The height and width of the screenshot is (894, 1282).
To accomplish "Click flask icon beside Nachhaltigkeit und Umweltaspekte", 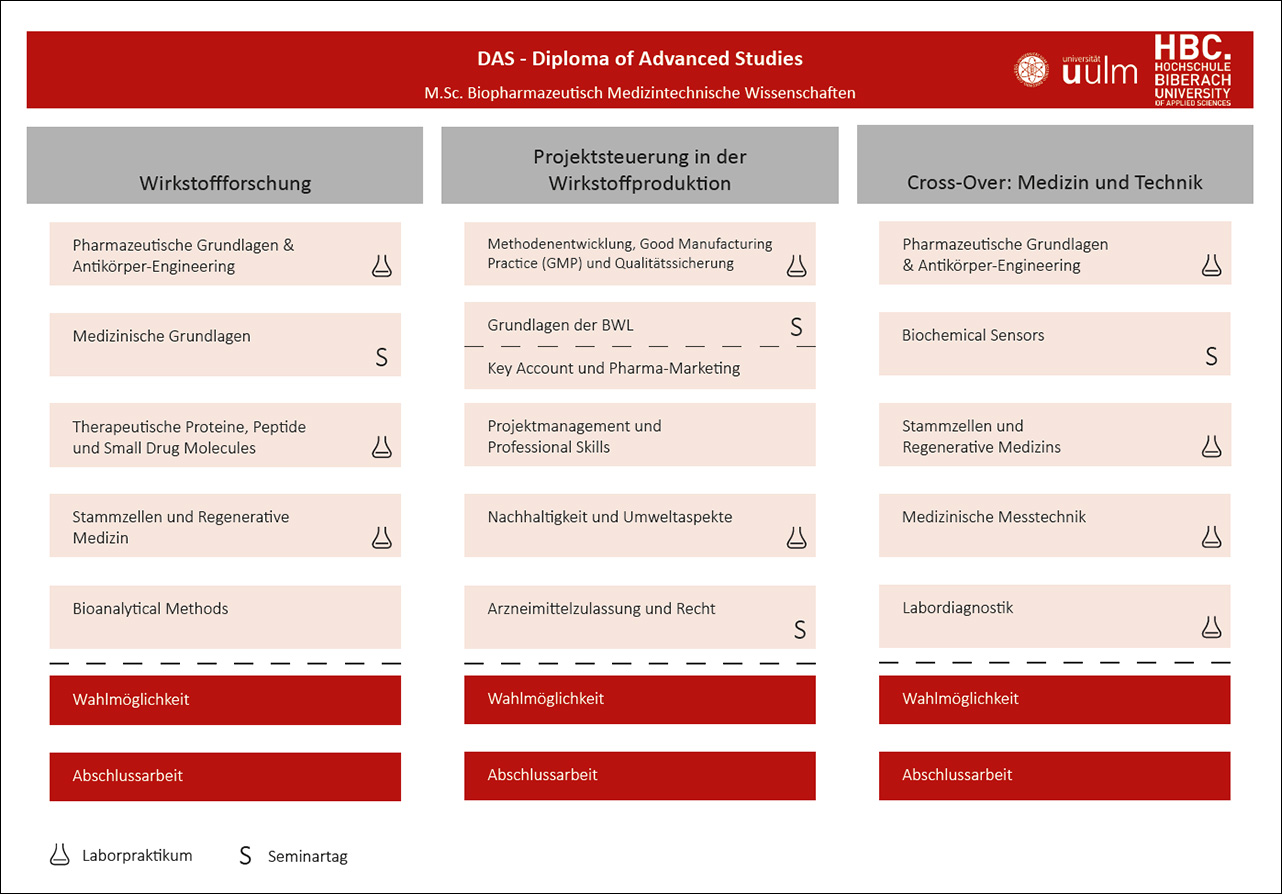I will (796, 537).
